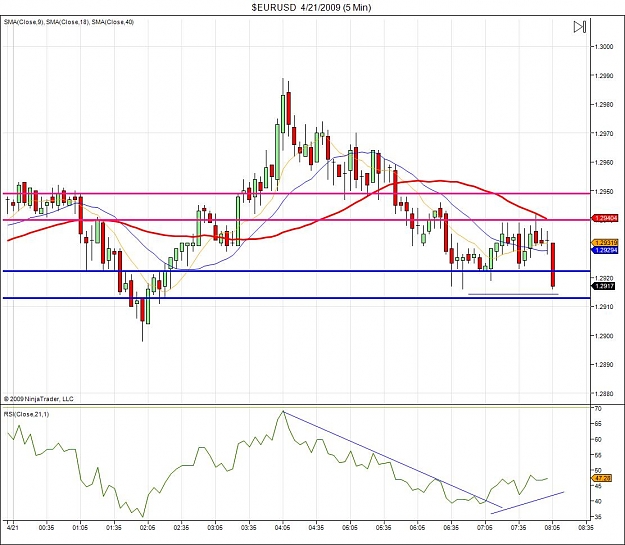Image resolution: width=625 pixels, height=545 pixels.
Task: Click the SMA(Close,40) indicator label
Action: pos(113,22)
